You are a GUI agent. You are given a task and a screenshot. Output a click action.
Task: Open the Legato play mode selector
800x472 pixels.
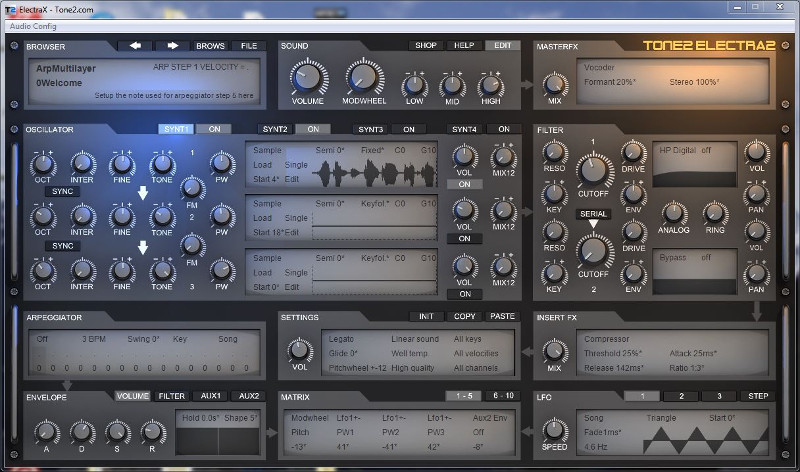341,339
